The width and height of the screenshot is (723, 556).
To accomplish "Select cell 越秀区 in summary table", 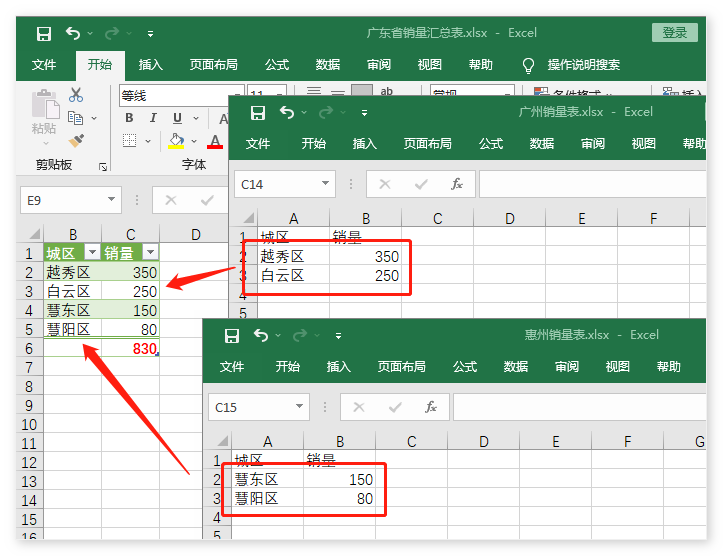I will click(73, 272).
